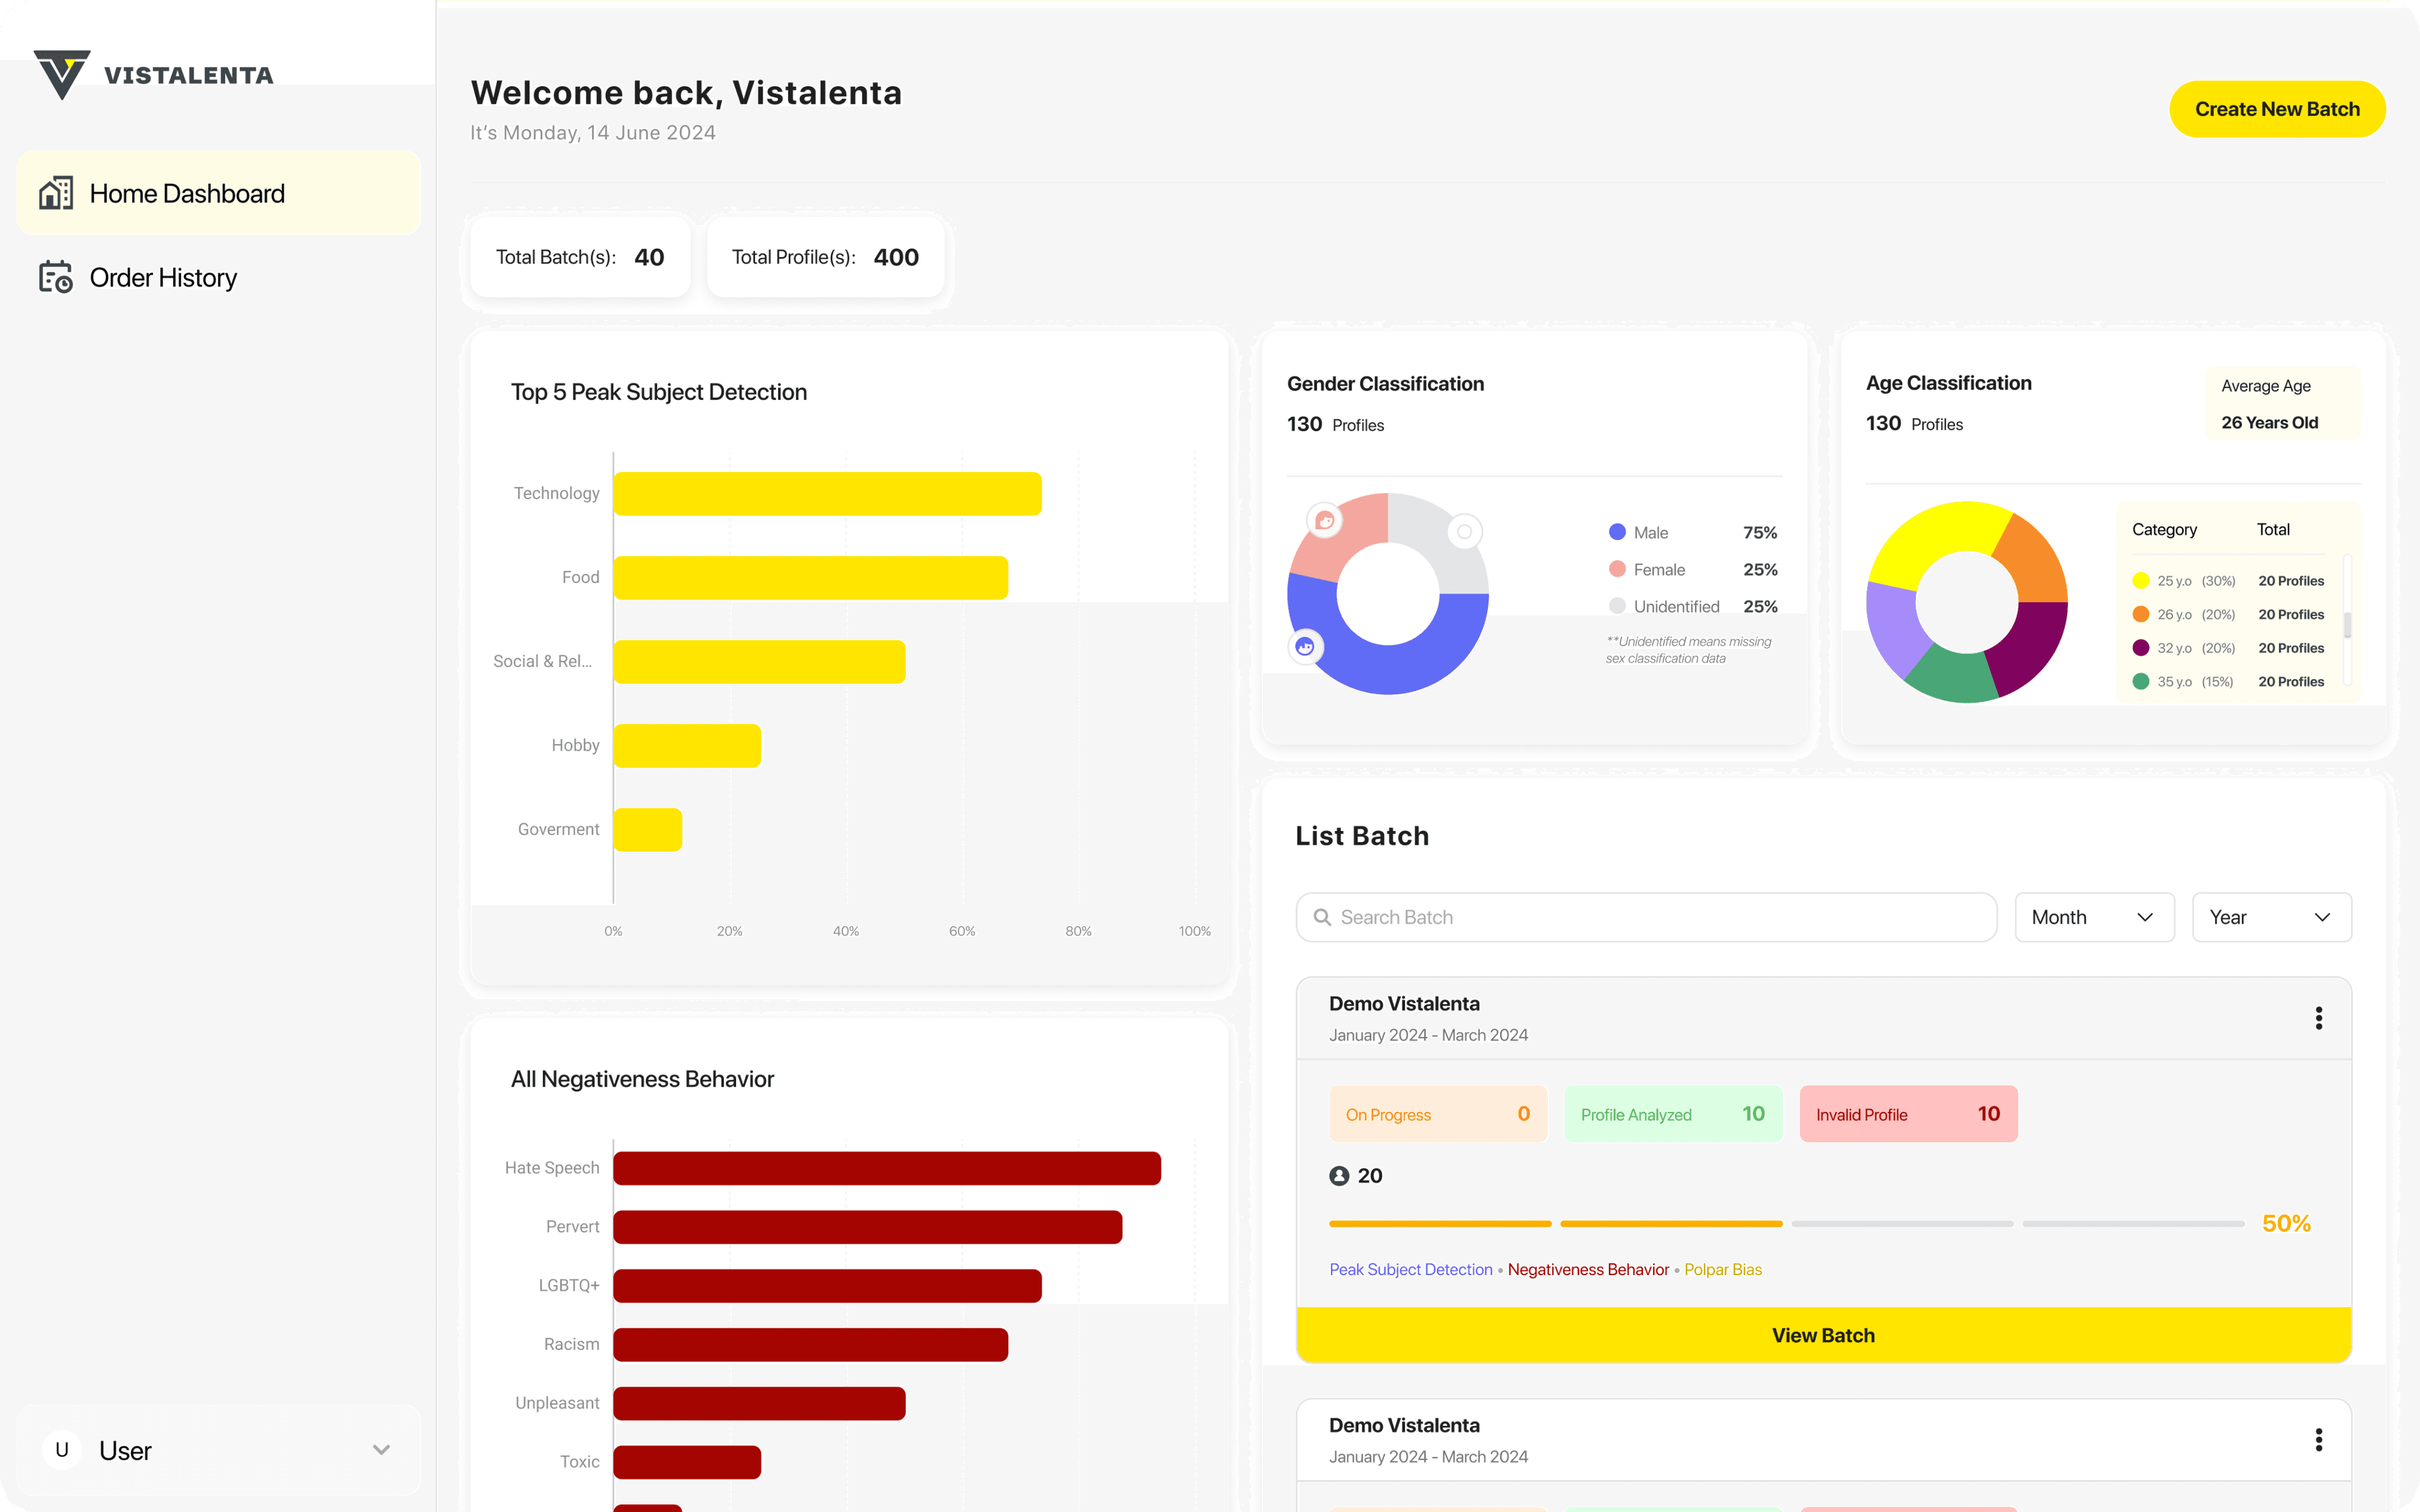Click the yellow 25 y.o legend swatch
The height and width of the screenshot is (1512, 2420).
(2141, 581)
